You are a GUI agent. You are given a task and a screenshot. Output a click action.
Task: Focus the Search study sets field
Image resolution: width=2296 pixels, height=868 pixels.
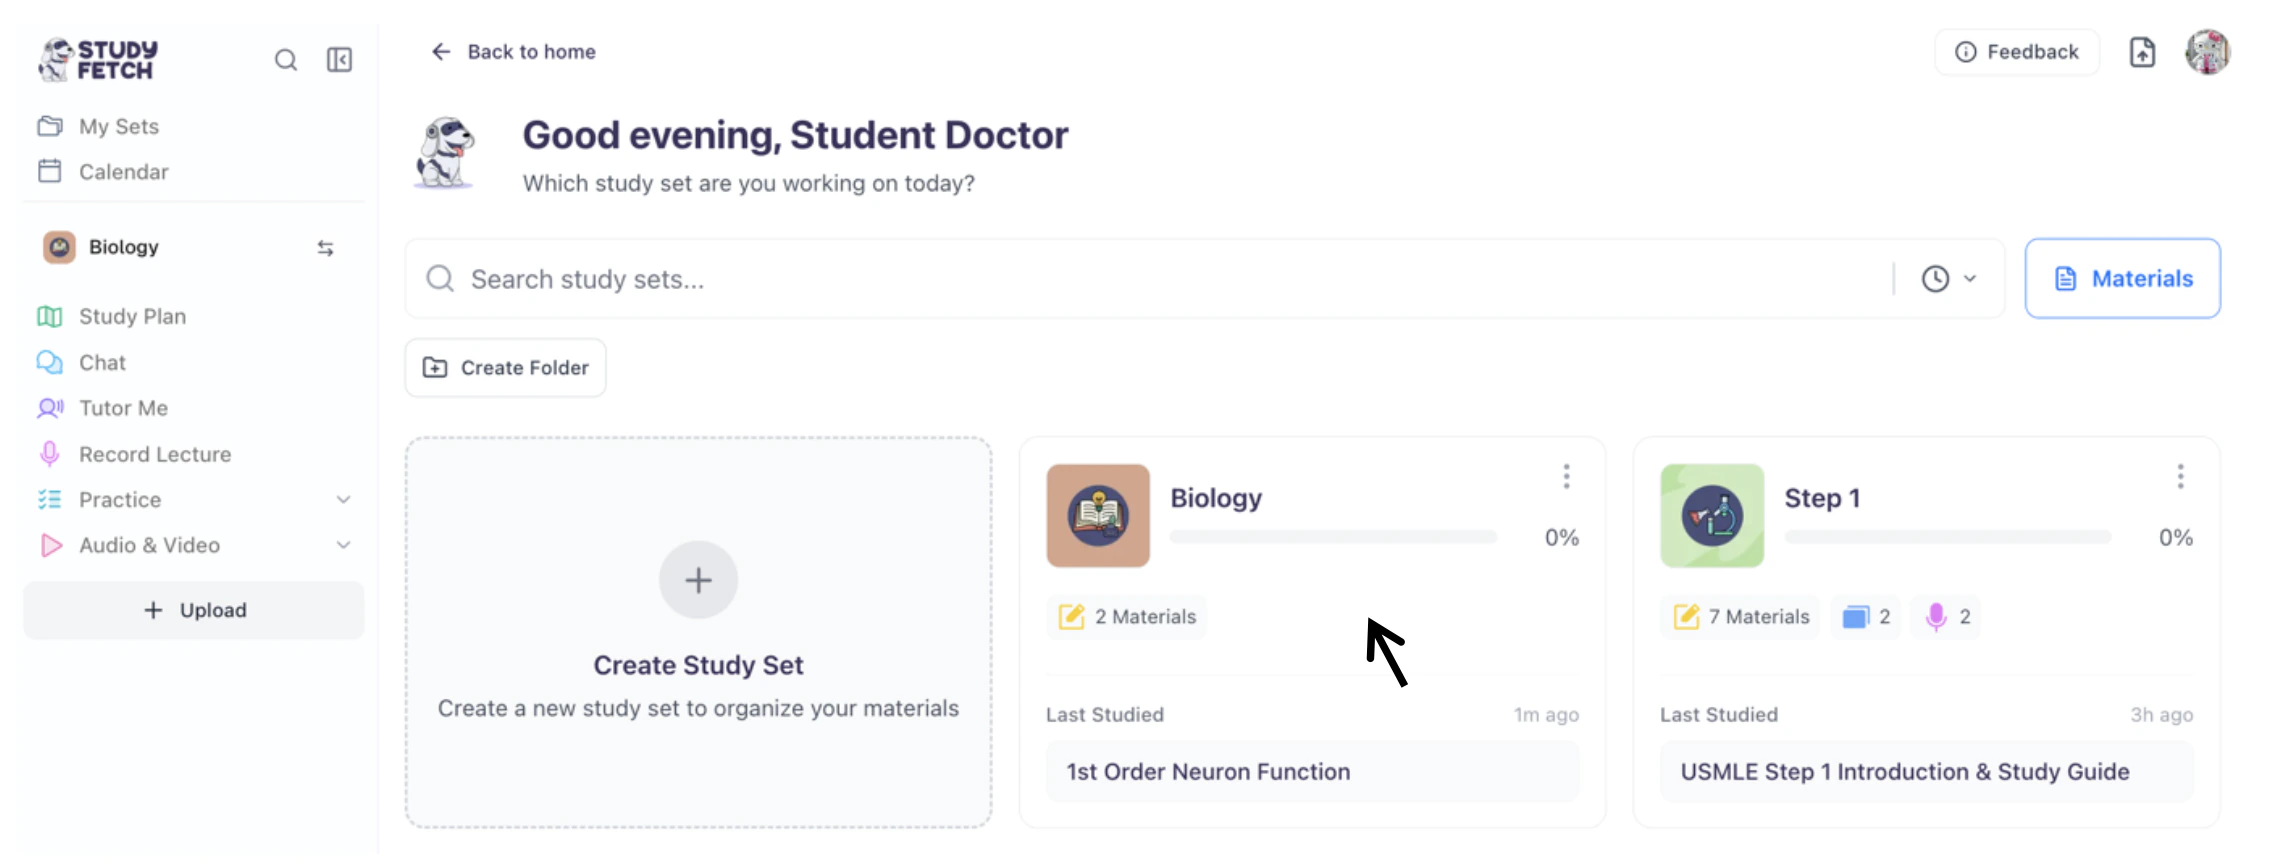pos(1150,279)
